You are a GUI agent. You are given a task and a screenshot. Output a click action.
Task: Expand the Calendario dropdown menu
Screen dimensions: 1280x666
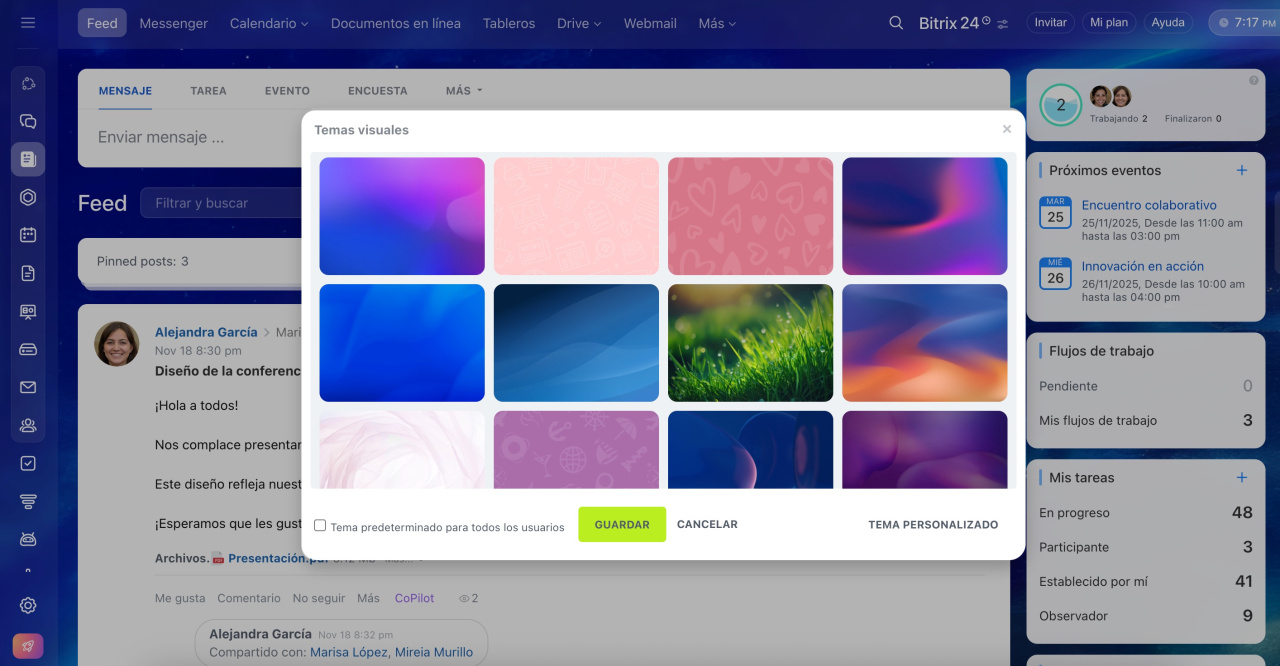[x=268, y=23]
